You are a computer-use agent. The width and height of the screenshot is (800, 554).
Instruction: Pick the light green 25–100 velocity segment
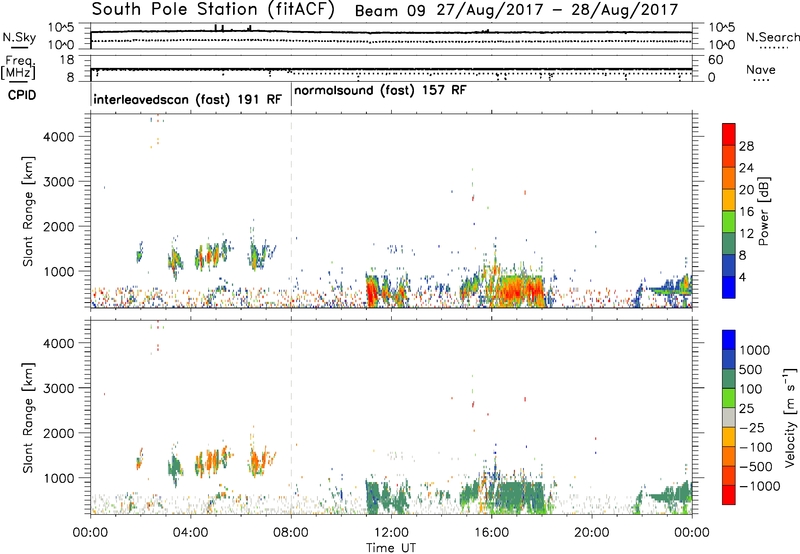pyautogui.click(x=729, y=398)
